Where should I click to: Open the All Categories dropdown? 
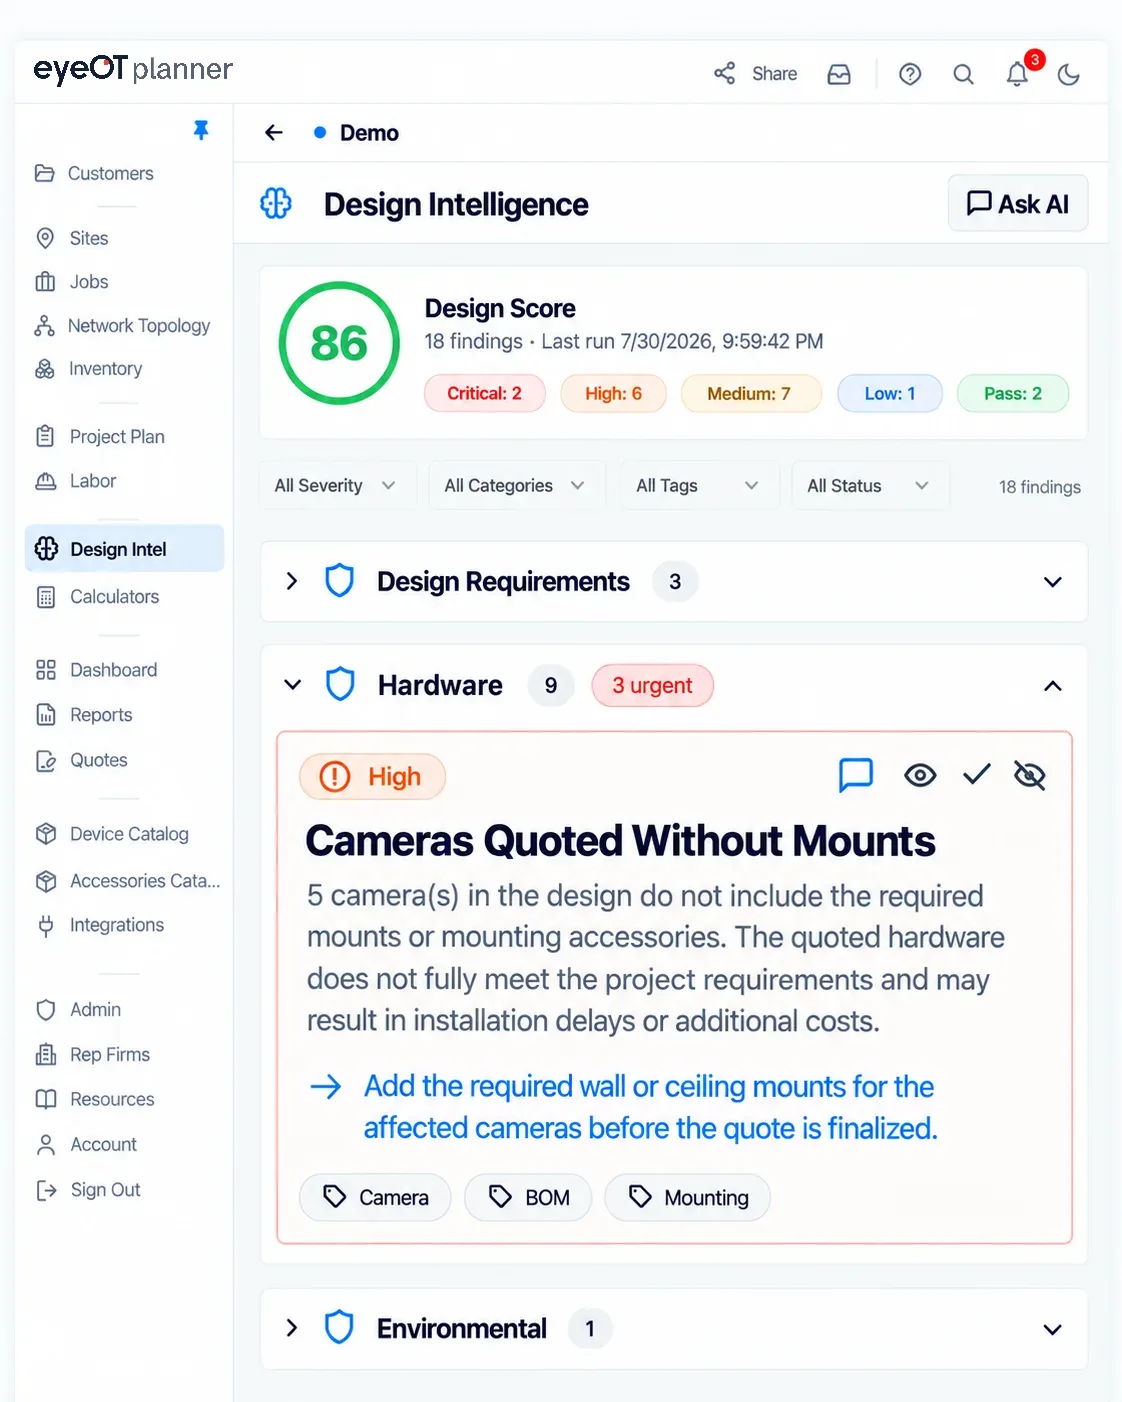click(517, 485)
